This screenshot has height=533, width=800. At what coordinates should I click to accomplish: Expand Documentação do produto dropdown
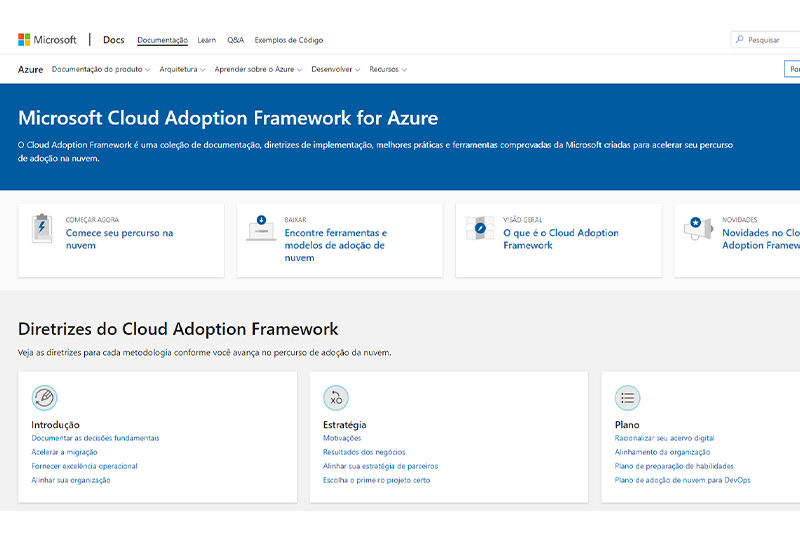[101, 69]
